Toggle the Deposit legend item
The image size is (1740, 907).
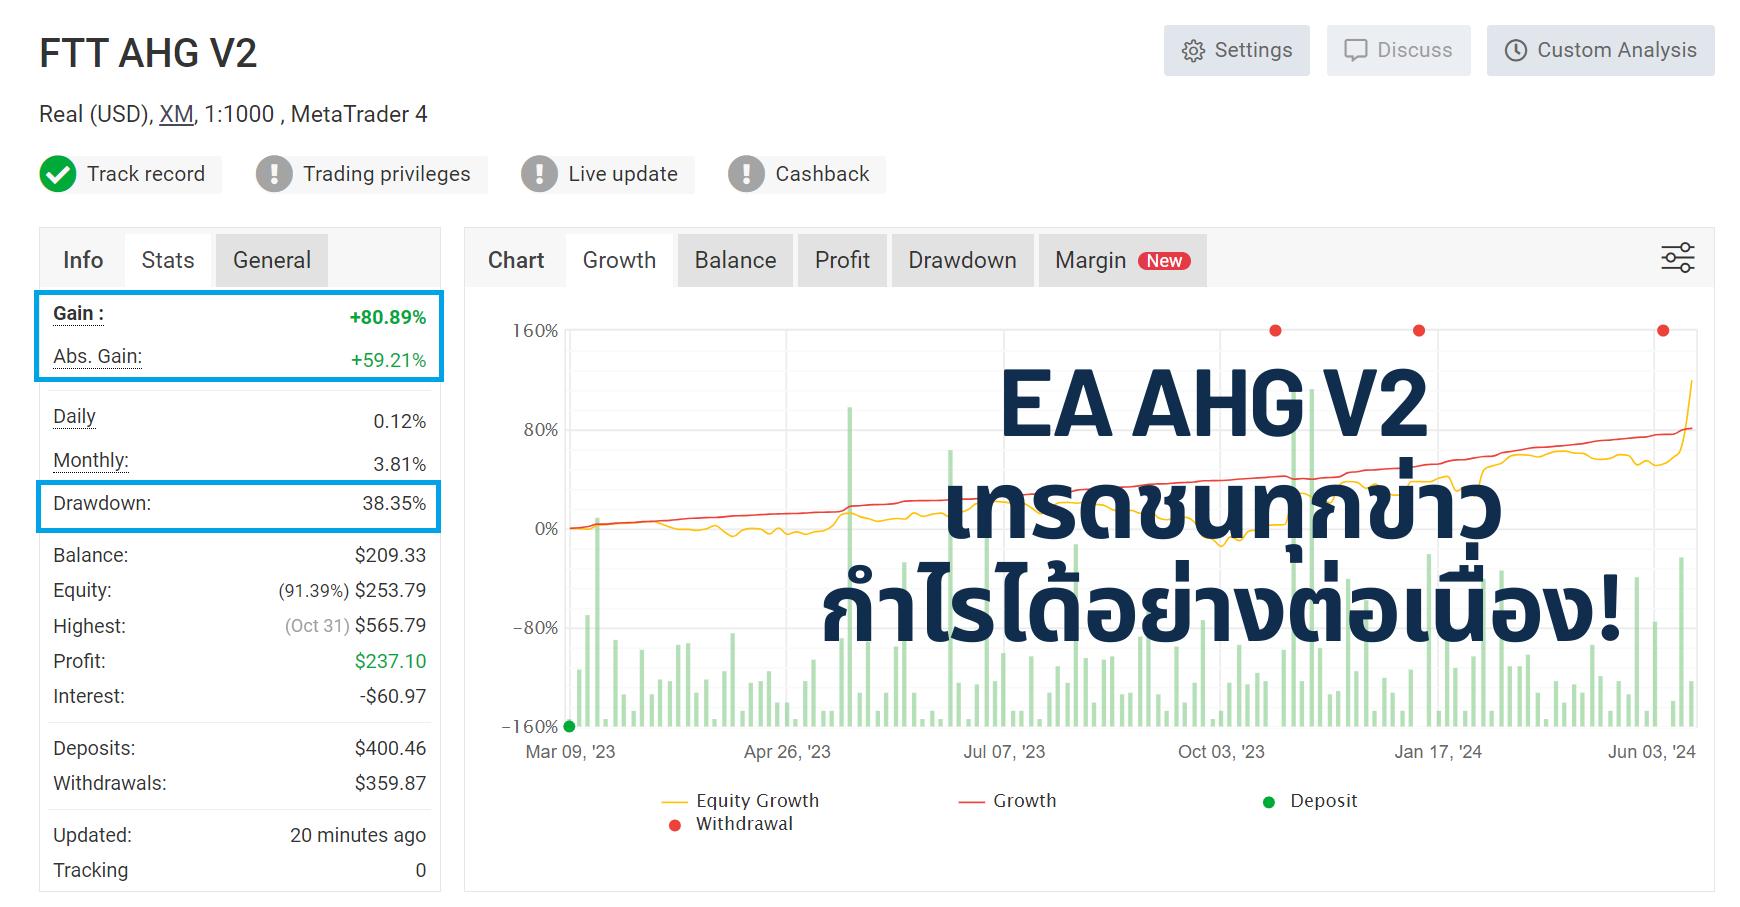1310,801
